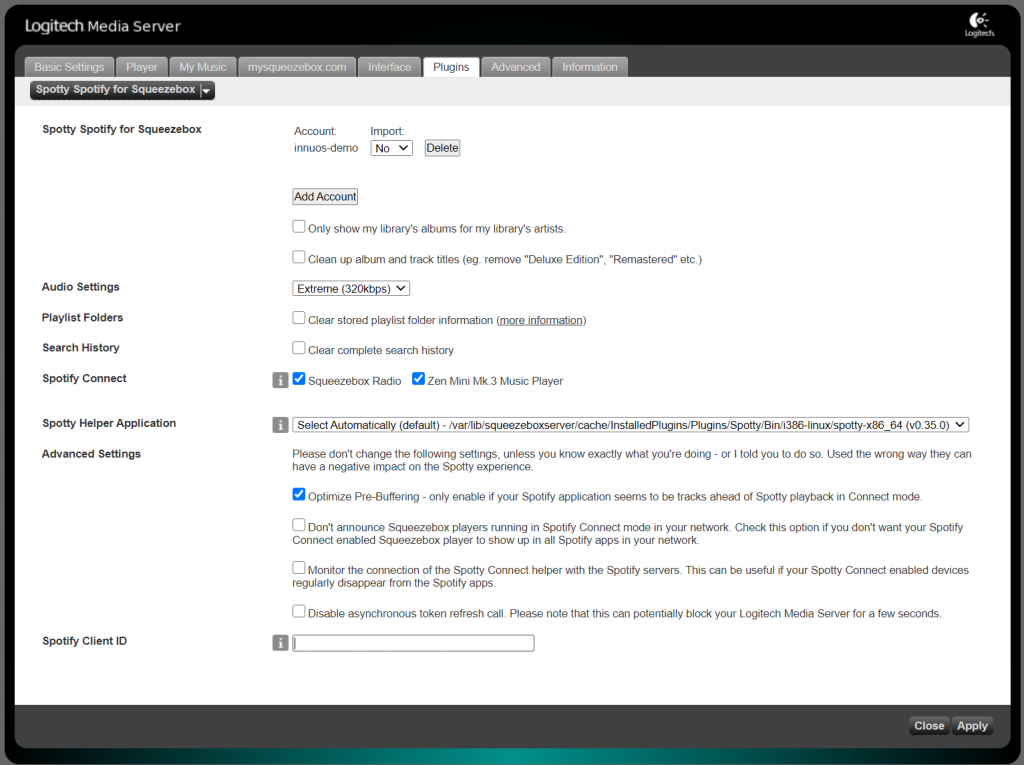Image resolution: width=1024 pixels, height=765 pixels.
Task: Open the more information link
Action: (x=541, y=321)
